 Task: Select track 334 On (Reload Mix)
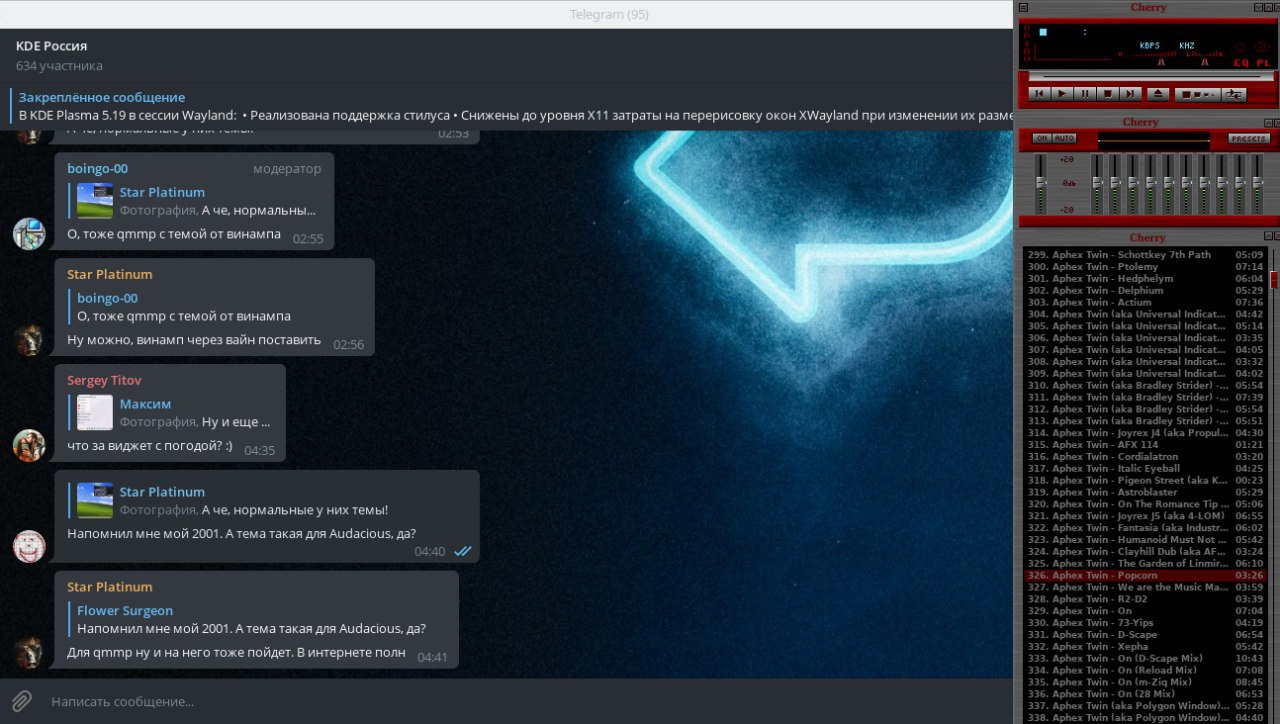click(1145, 670)
